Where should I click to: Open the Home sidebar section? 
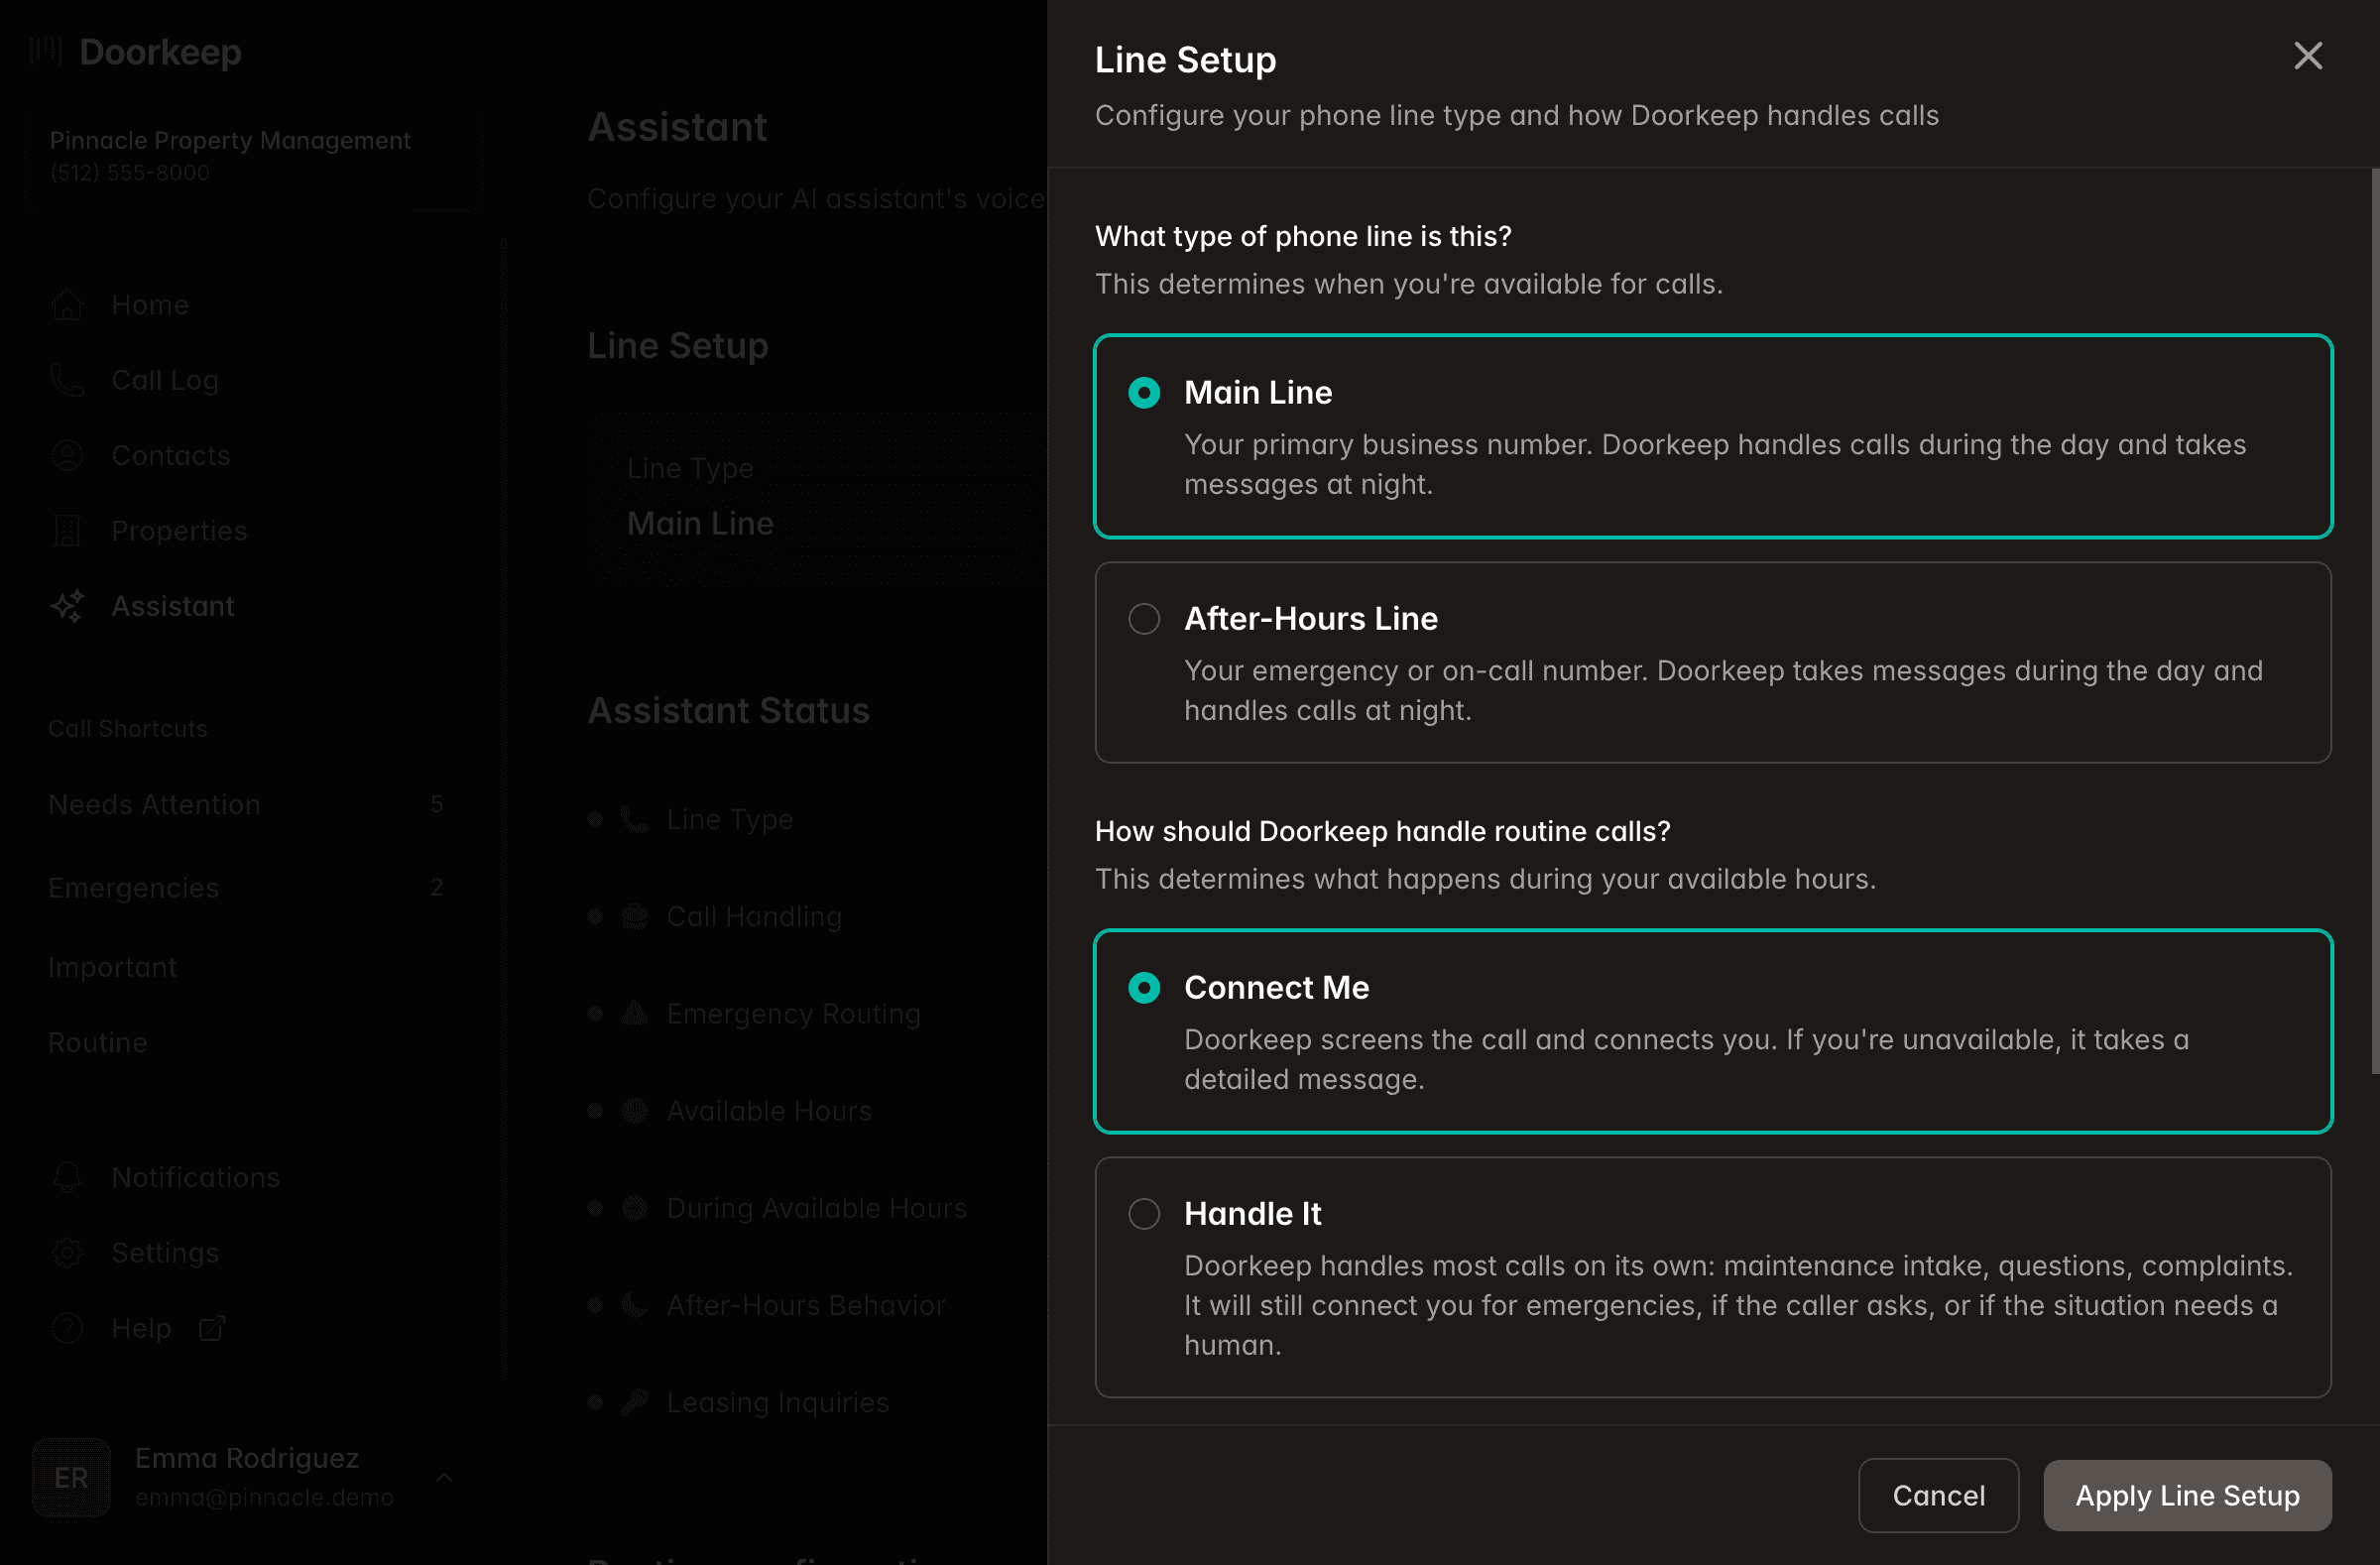pos(149,304)
